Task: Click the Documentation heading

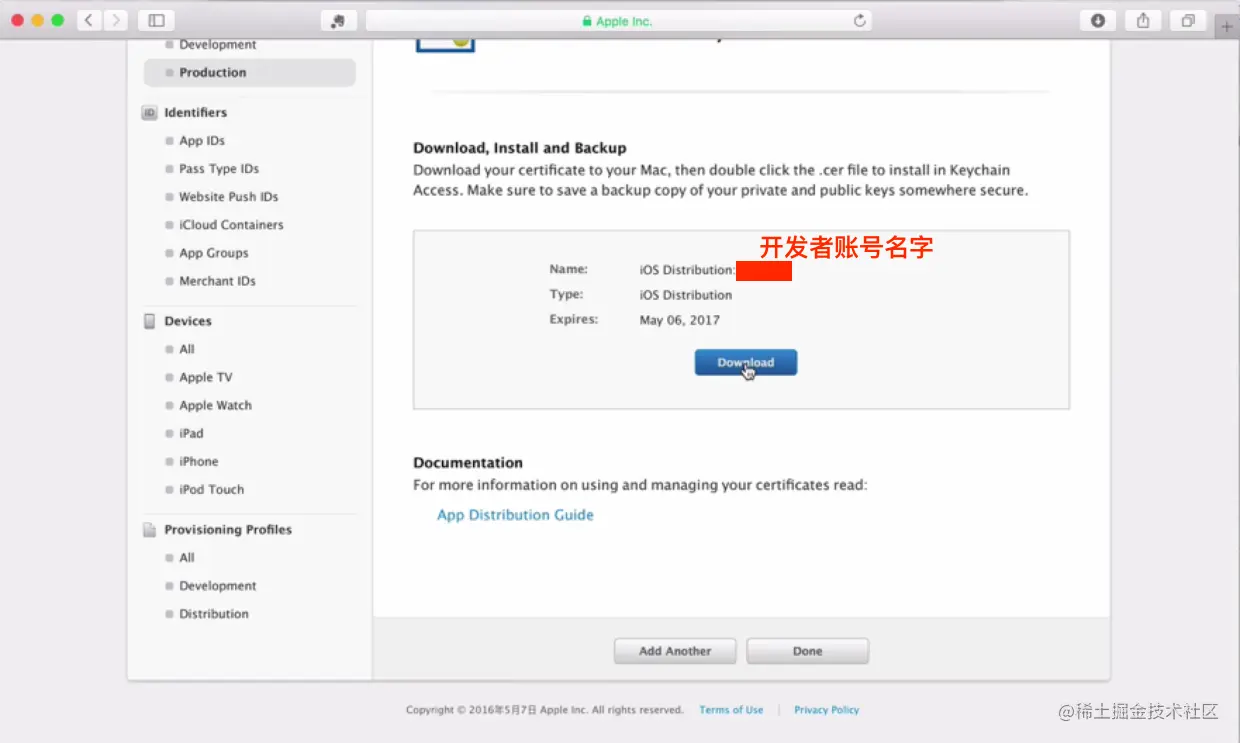Action: pos(468,463)
